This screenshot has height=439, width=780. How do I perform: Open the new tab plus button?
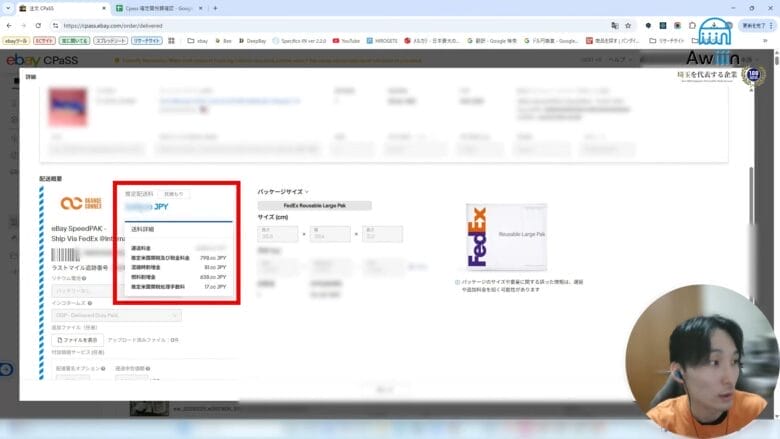215,8
